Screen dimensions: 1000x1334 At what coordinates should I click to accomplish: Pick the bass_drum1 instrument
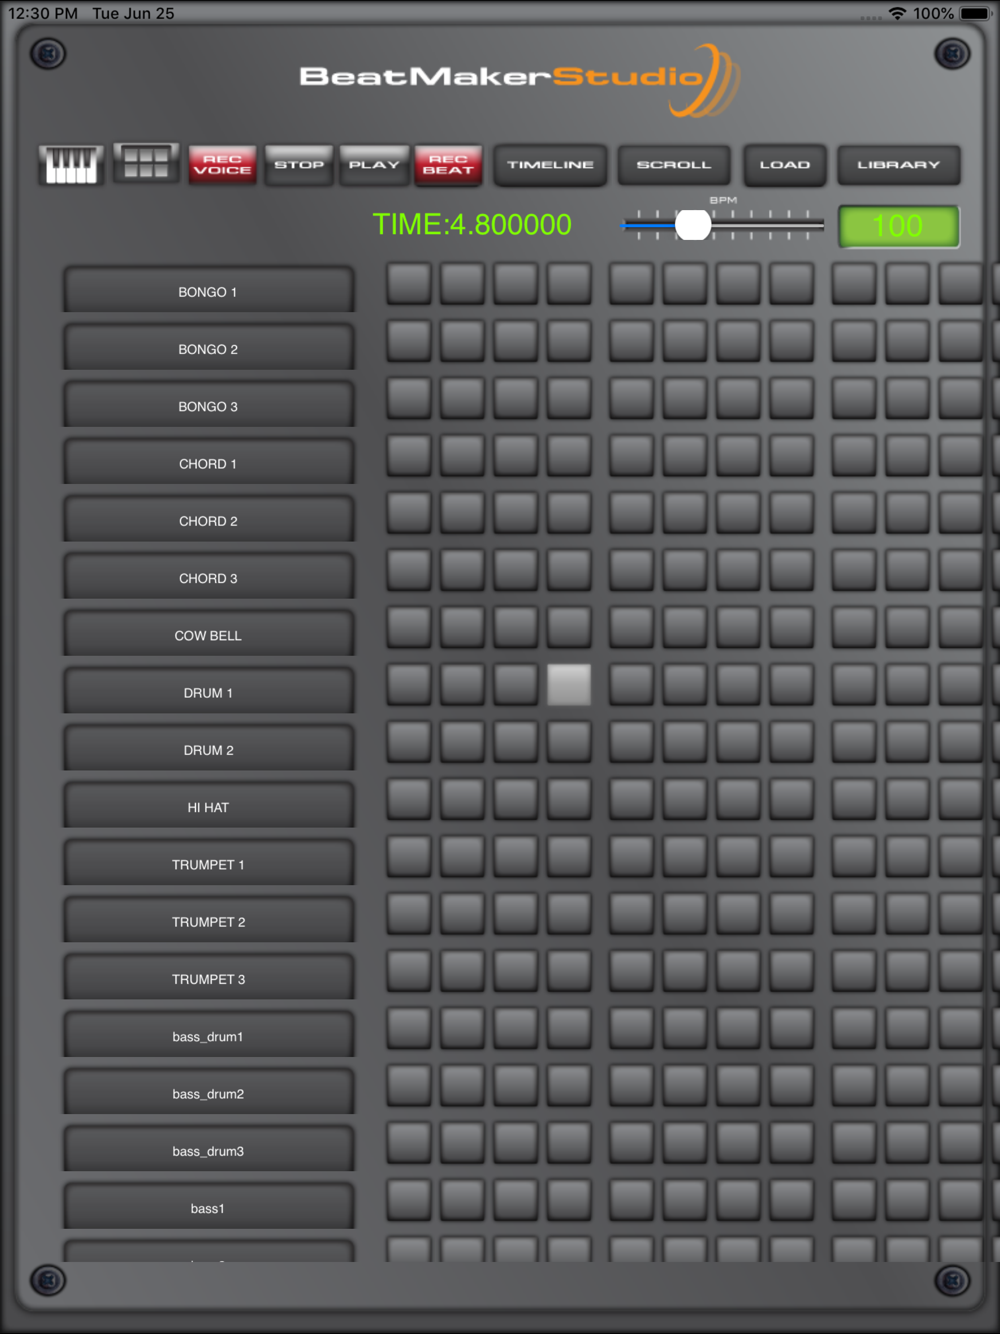(x=208, y=1035)
